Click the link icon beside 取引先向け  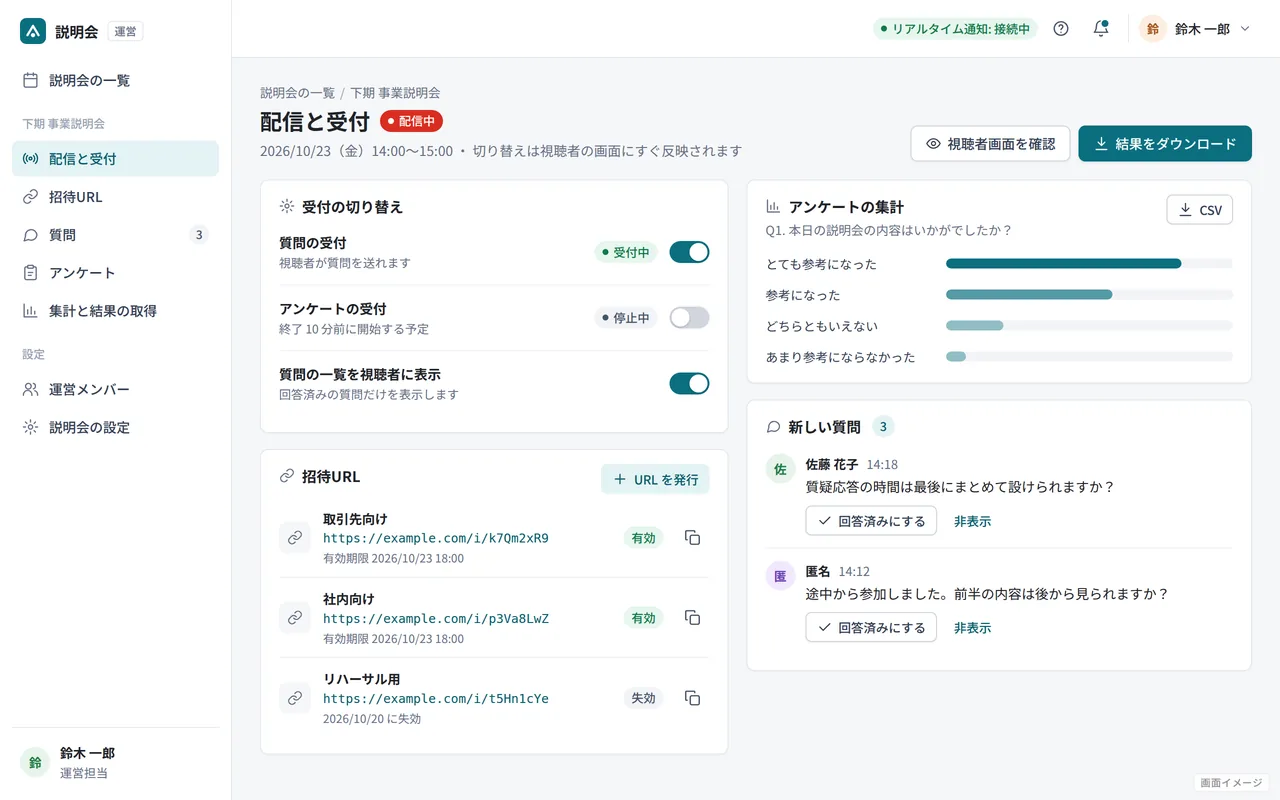point(295,538)
